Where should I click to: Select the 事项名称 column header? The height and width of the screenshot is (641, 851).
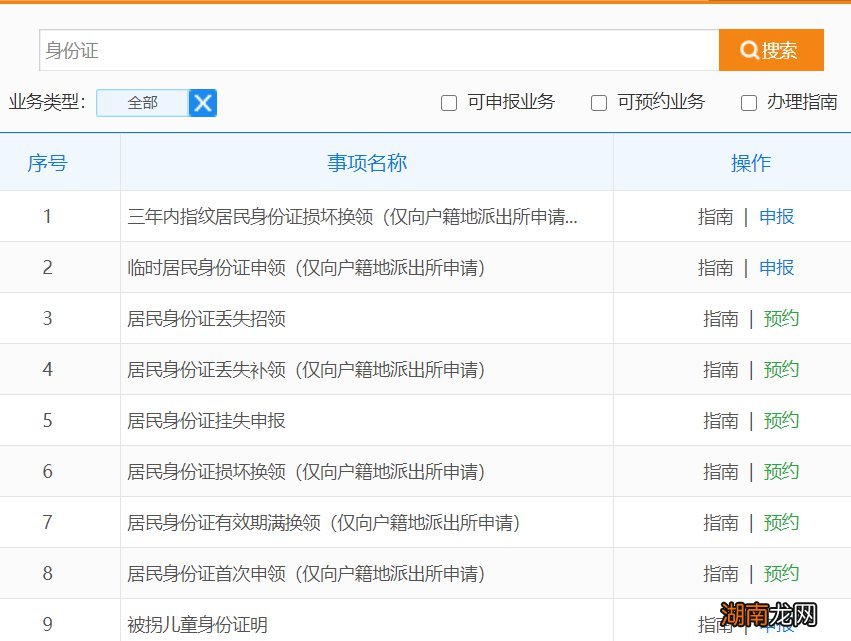coord(366,166)
